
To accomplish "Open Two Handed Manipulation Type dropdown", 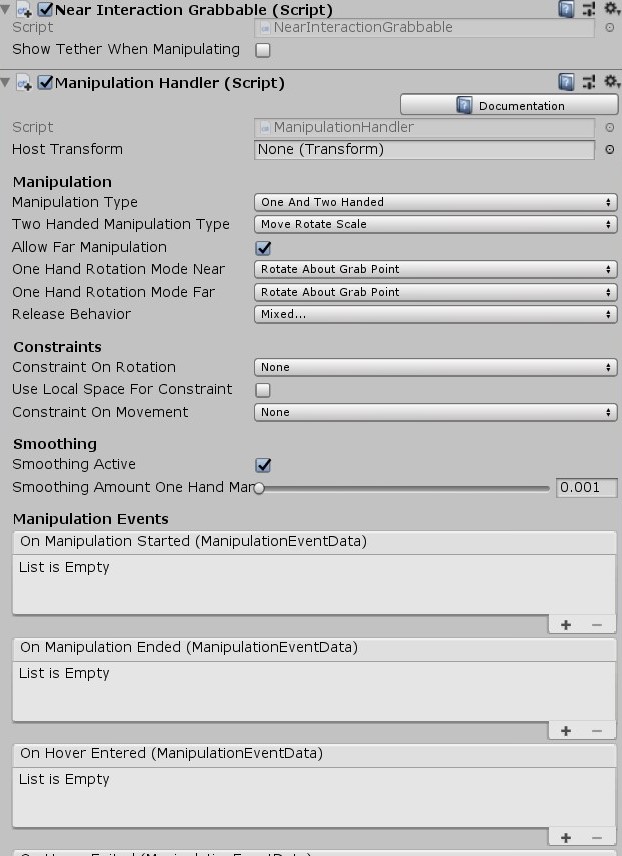I will pyautogui.click(x=435, y=224).
